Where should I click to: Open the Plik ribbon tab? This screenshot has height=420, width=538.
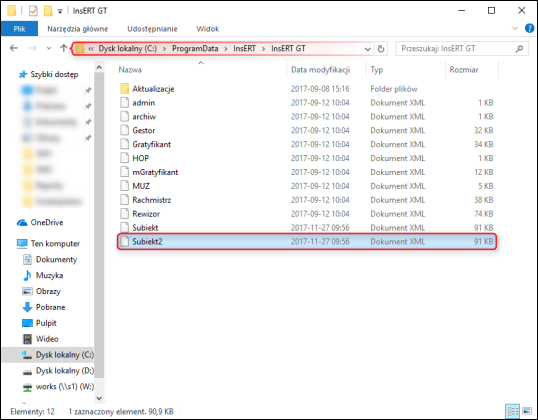[x=19, y=29]
